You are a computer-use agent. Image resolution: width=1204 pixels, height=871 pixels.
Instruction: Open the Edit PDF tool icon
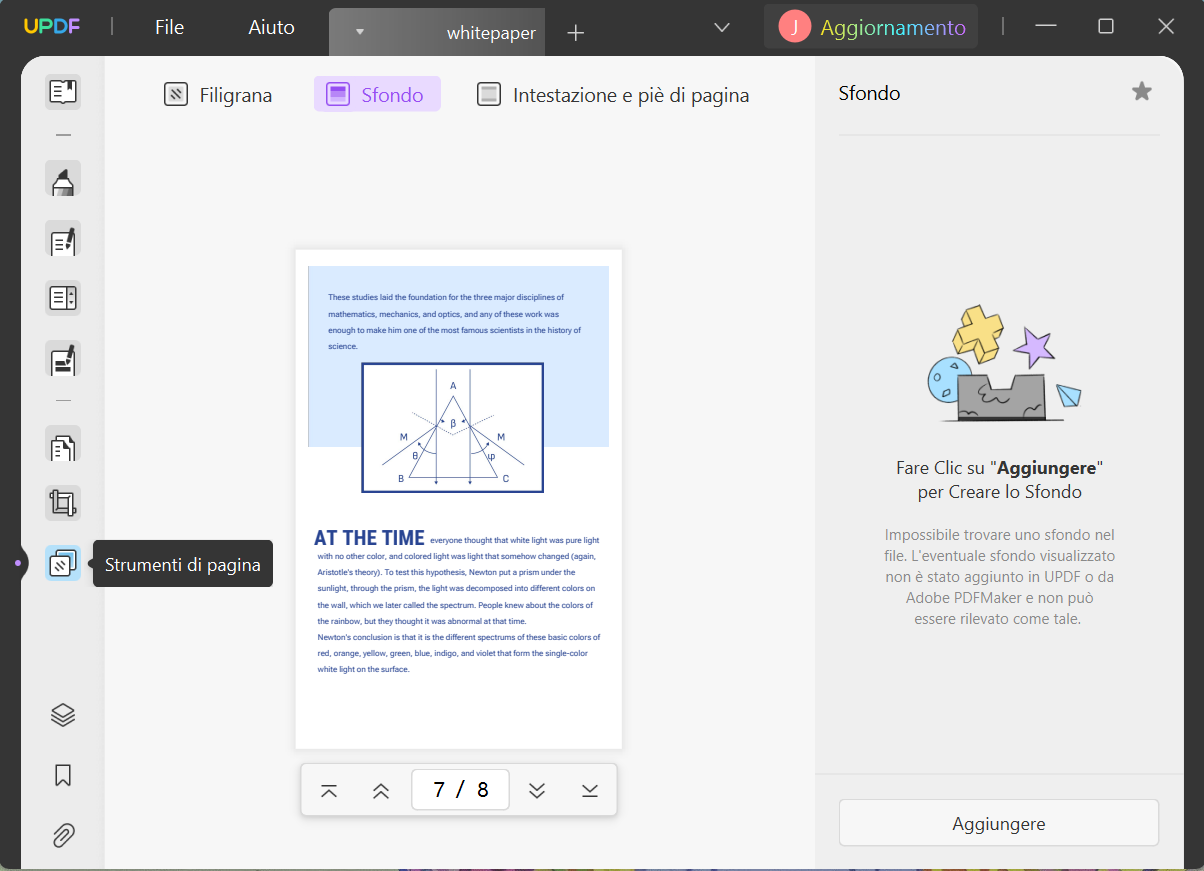(x=63, y=239)
